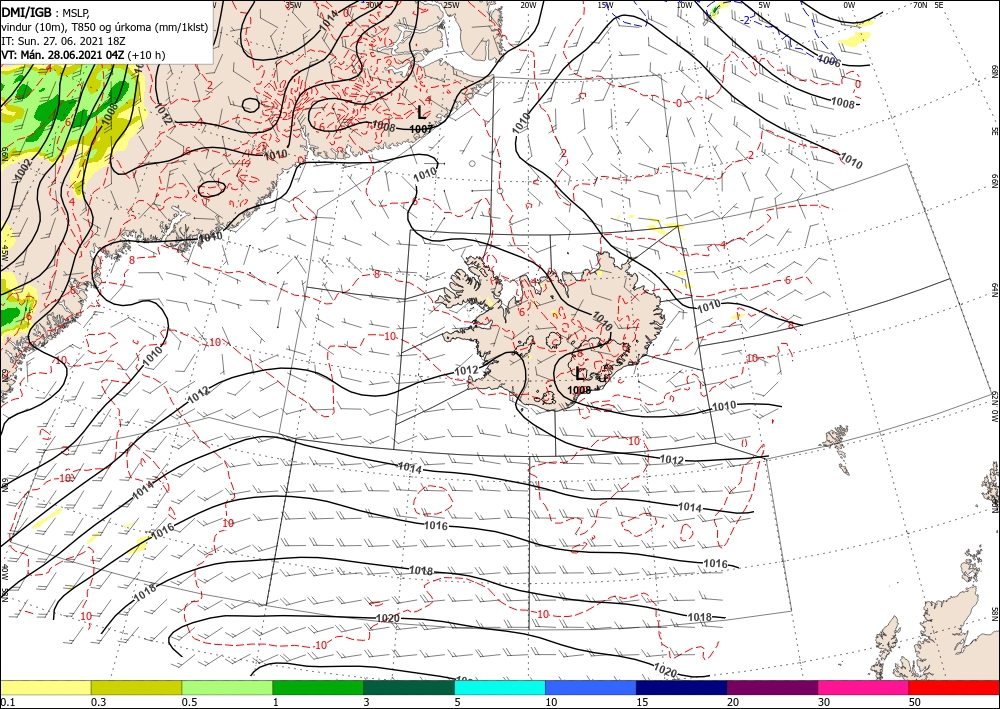Click the "(+10 h)" forecast offset text
This screenshot has width=1000, height=709.
click(146, 55)
